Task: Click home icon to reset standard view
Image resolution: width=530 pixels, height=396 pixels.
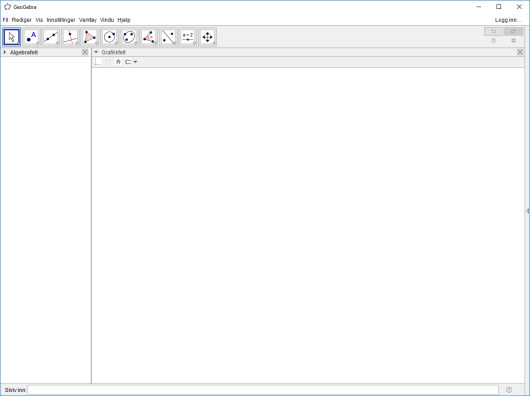Action: point(118,62)
